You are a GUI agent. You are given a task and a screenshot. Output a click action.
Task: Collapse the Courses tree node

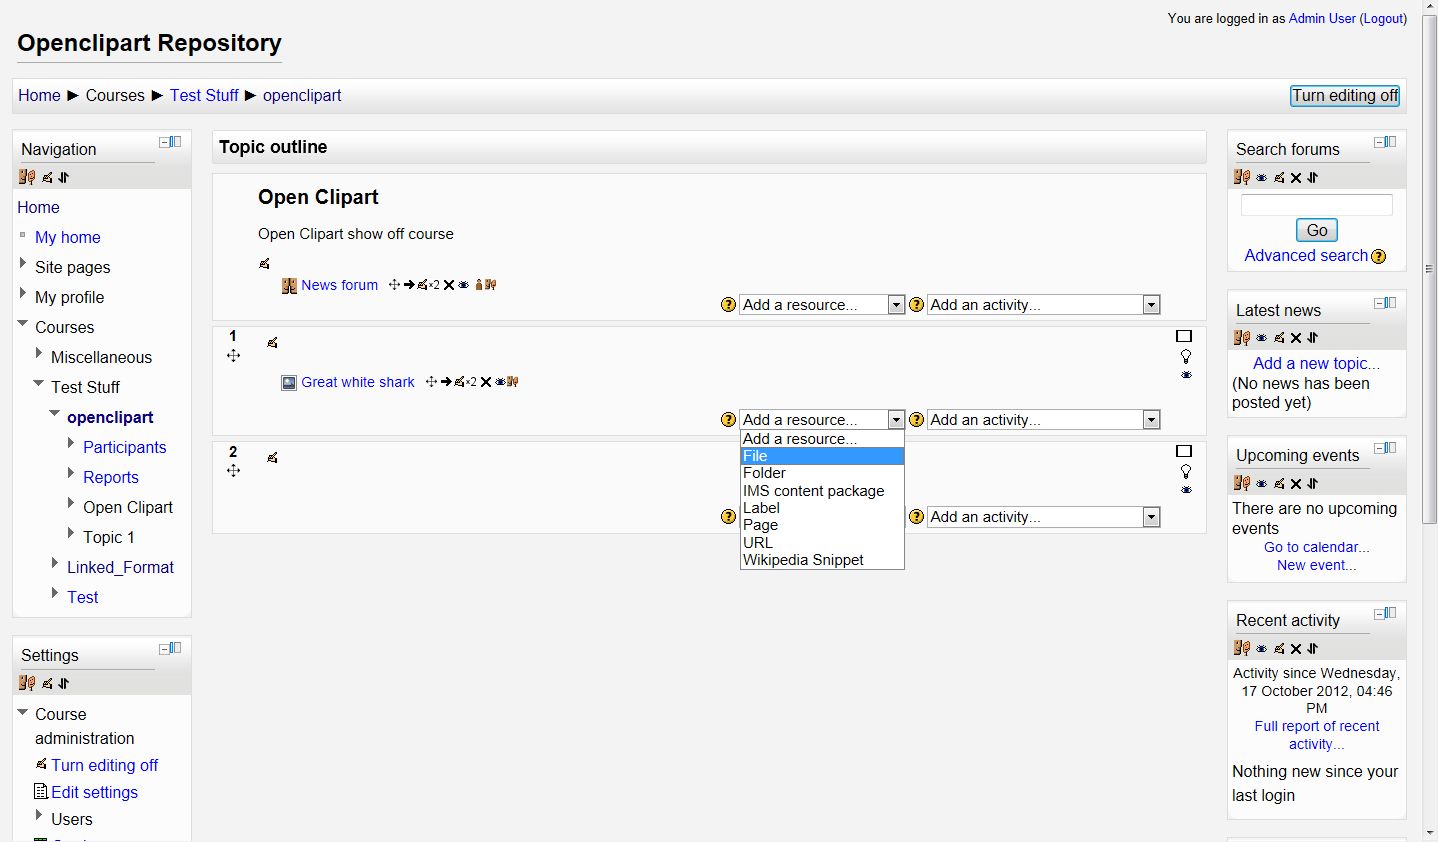23,323
